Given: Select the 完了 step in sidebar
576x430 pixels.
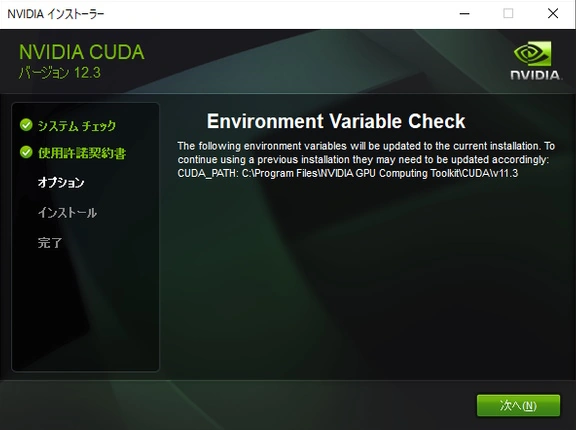Looking at the screenshot, I should [50, 243].
